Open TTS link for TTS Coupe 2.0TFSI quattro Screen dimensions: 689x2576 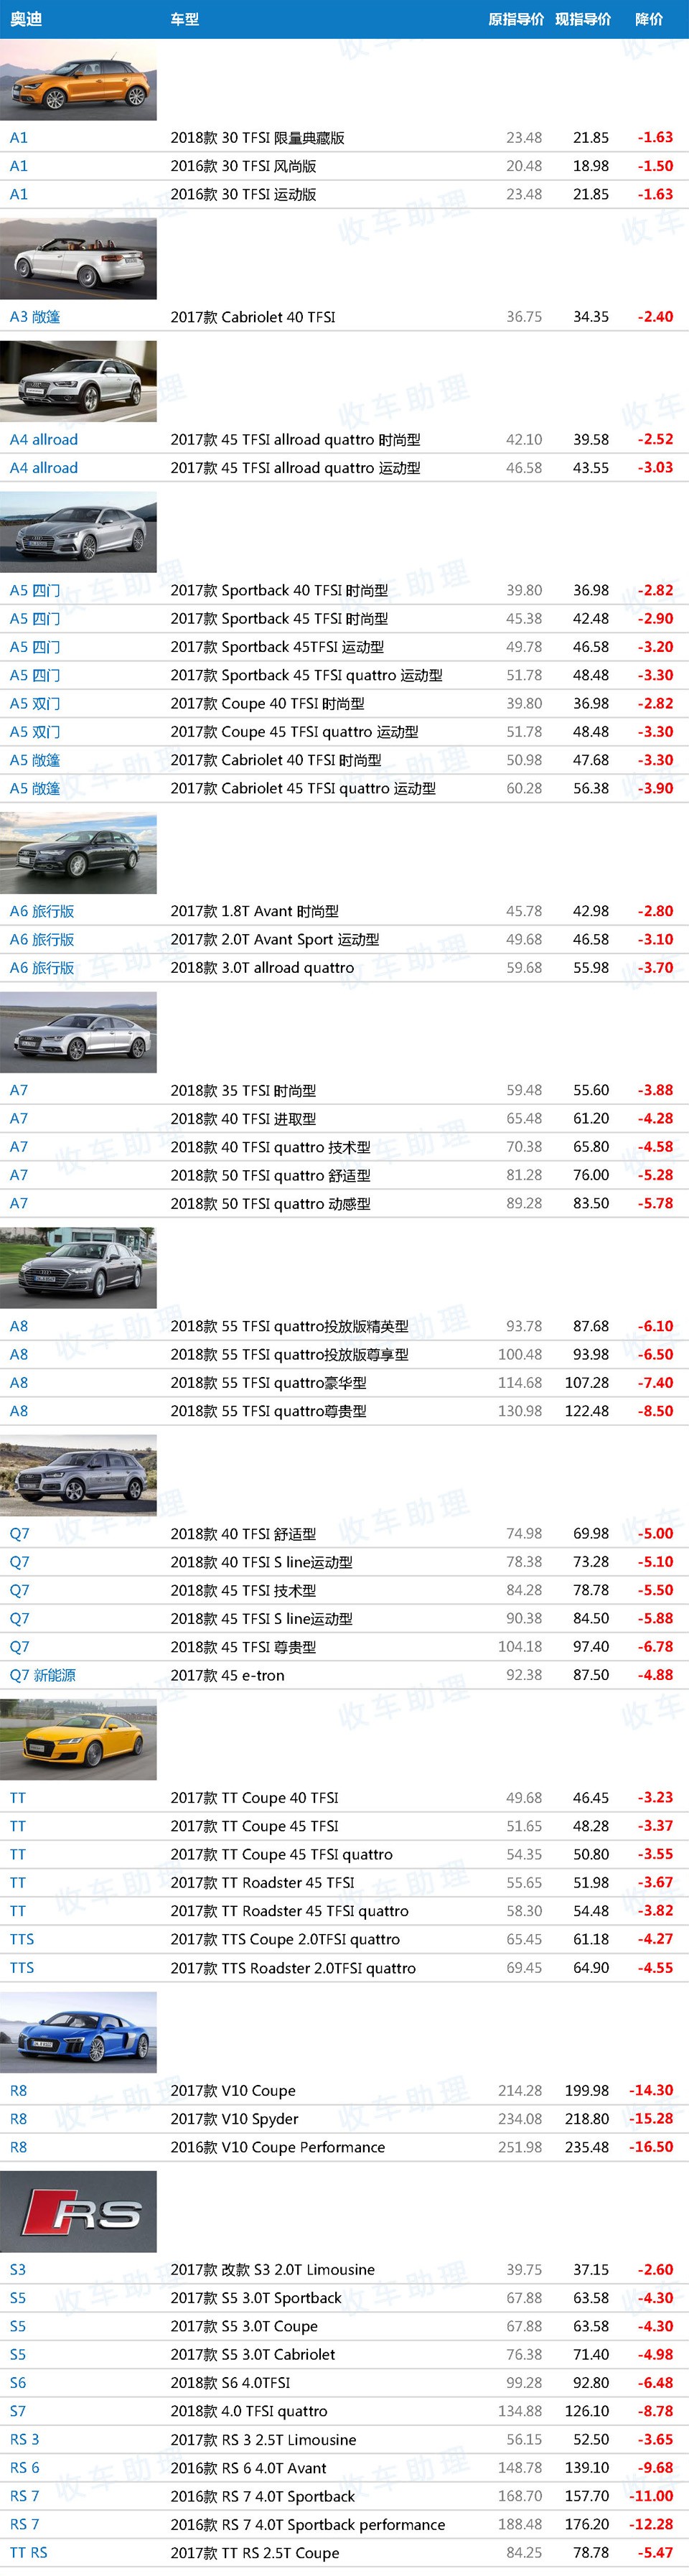tap(22, 1939)
